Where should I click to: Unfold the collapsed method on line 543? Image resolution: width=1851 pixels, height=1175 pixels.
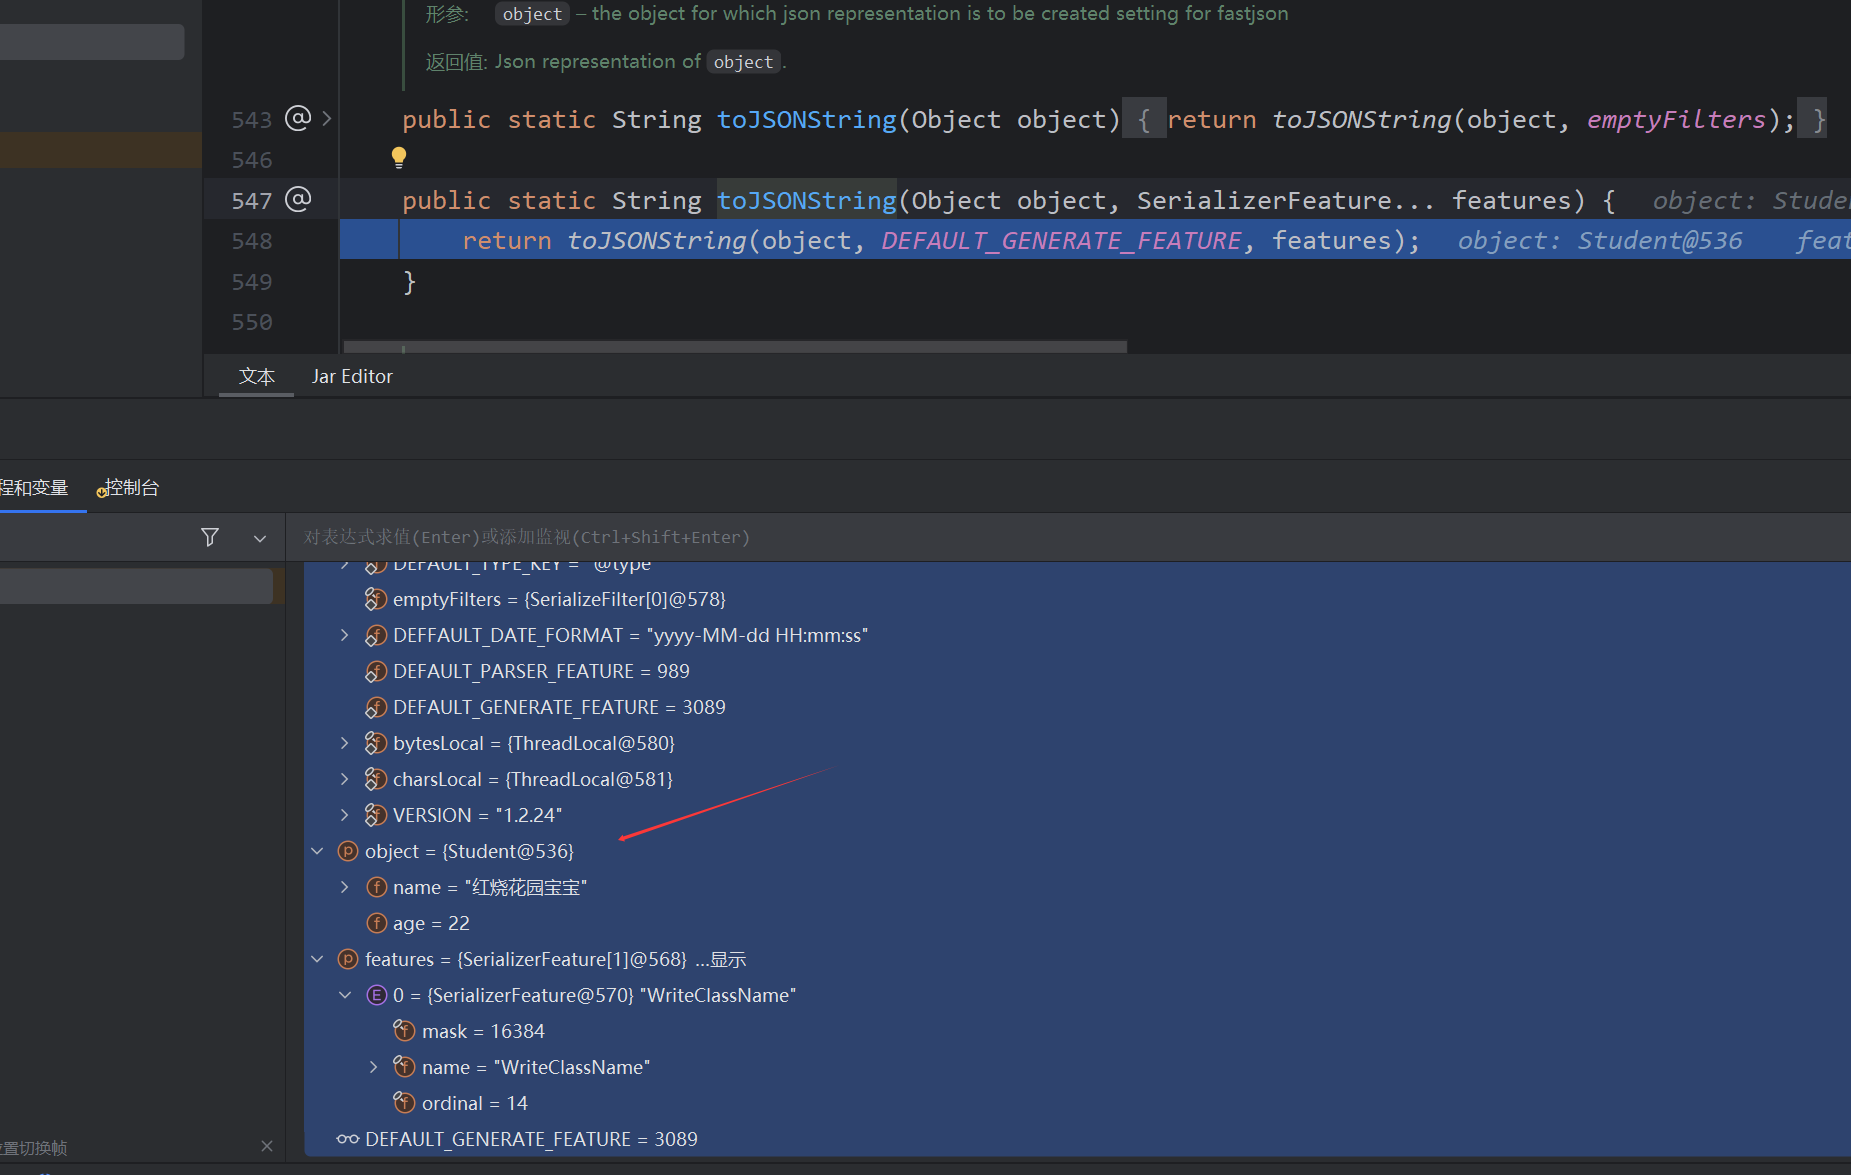pos(327,119)
